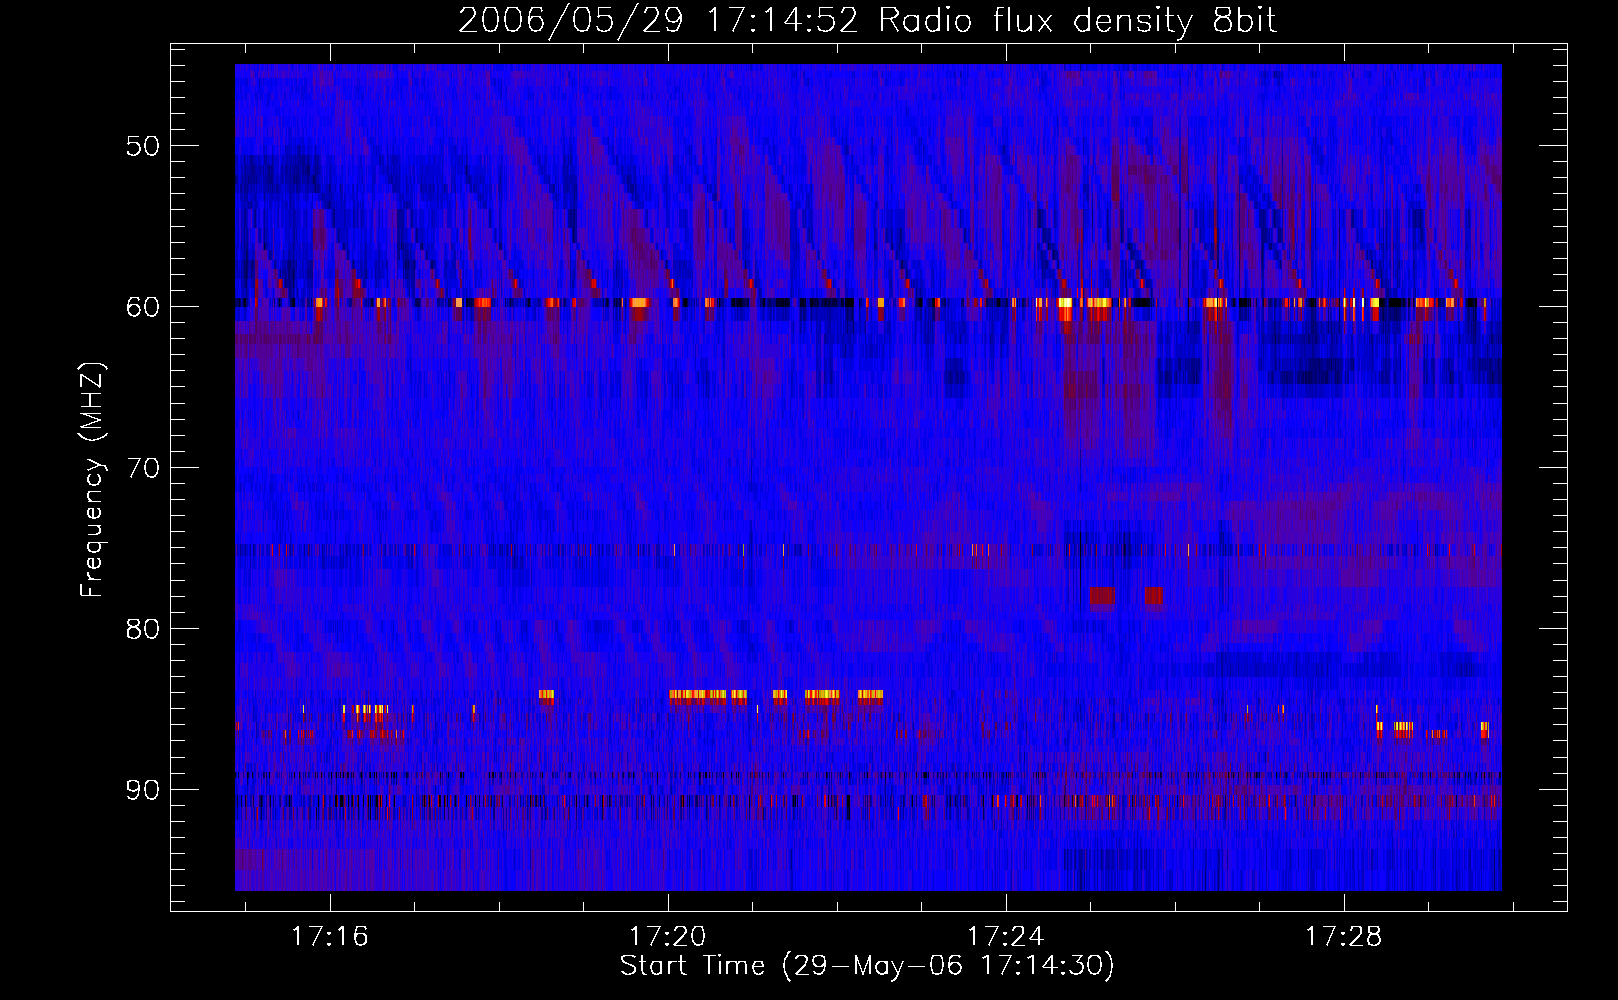Click the 17:28 time tick label

tap(1344, 937)
